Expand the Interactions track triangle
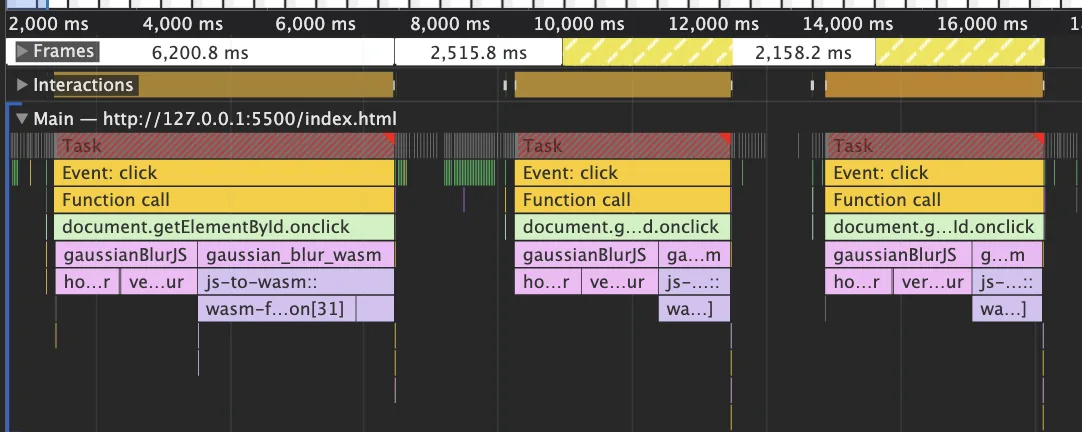 [x=22, y=86]
